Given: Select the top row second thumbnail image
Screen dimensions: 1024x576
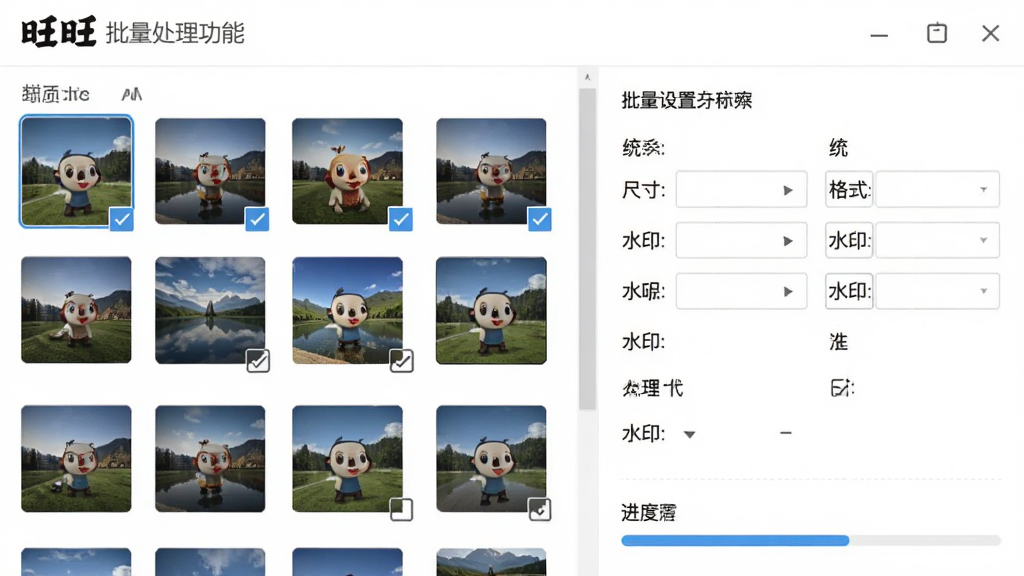Looking at the screenshot, I should click(x=210, y=171).
